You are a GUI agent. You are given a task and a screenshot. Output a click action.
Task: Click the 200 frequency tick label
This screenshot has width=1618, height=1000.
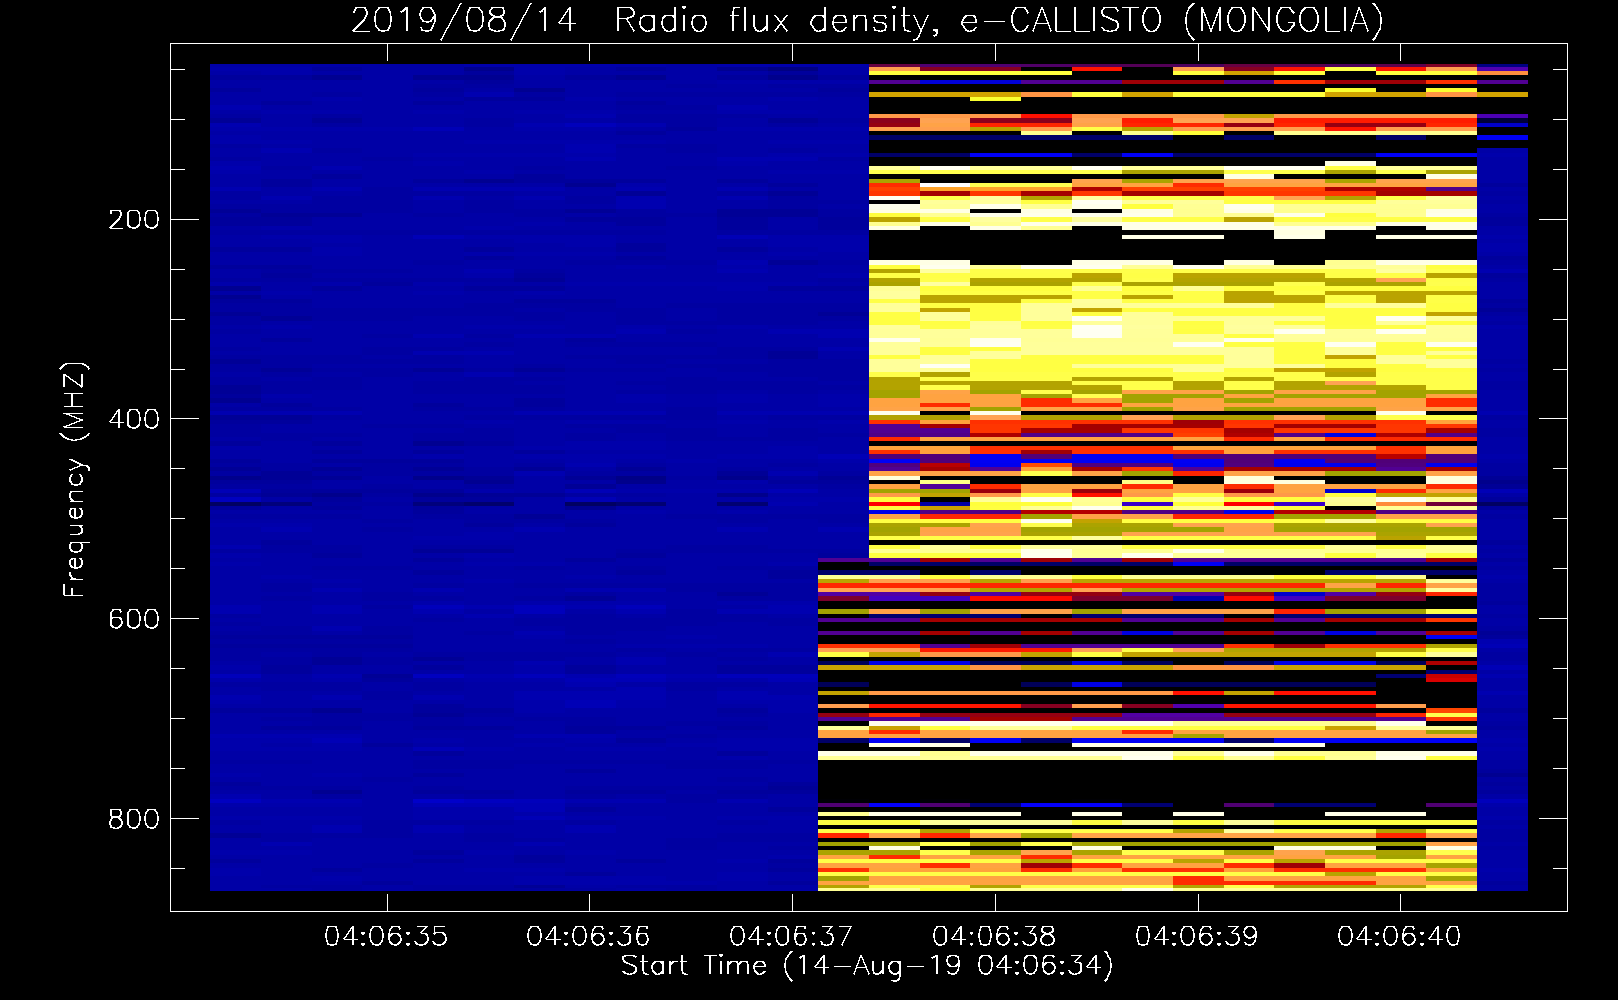134,219
